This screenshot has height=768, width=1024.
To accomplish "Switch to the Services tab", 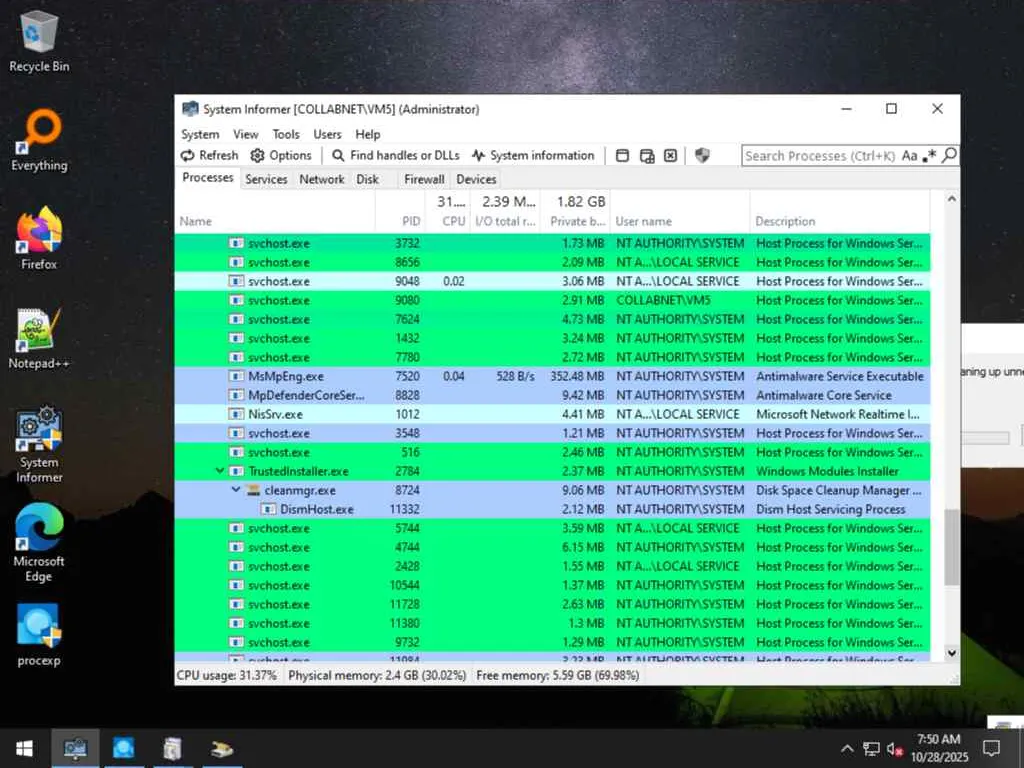I will click(x=266, y=179).
